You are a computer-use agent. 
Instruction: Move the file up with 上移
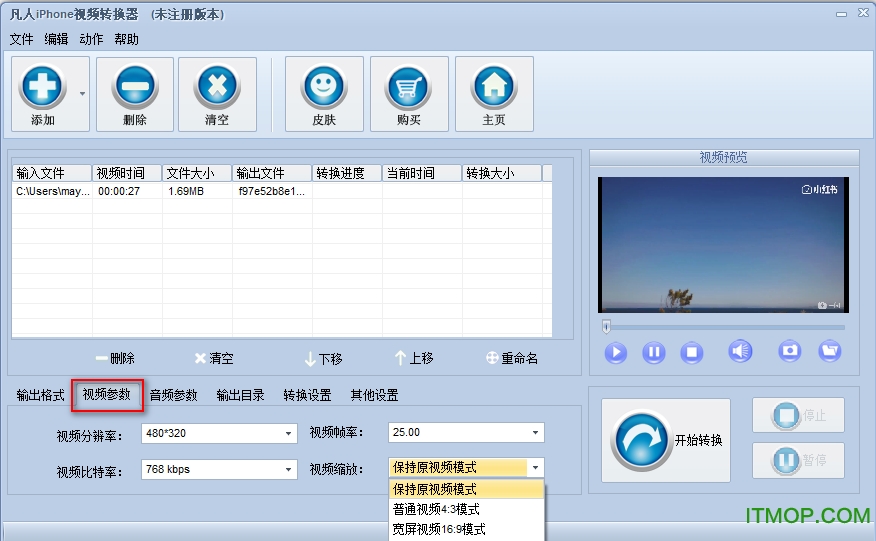(x=414, y=358)
